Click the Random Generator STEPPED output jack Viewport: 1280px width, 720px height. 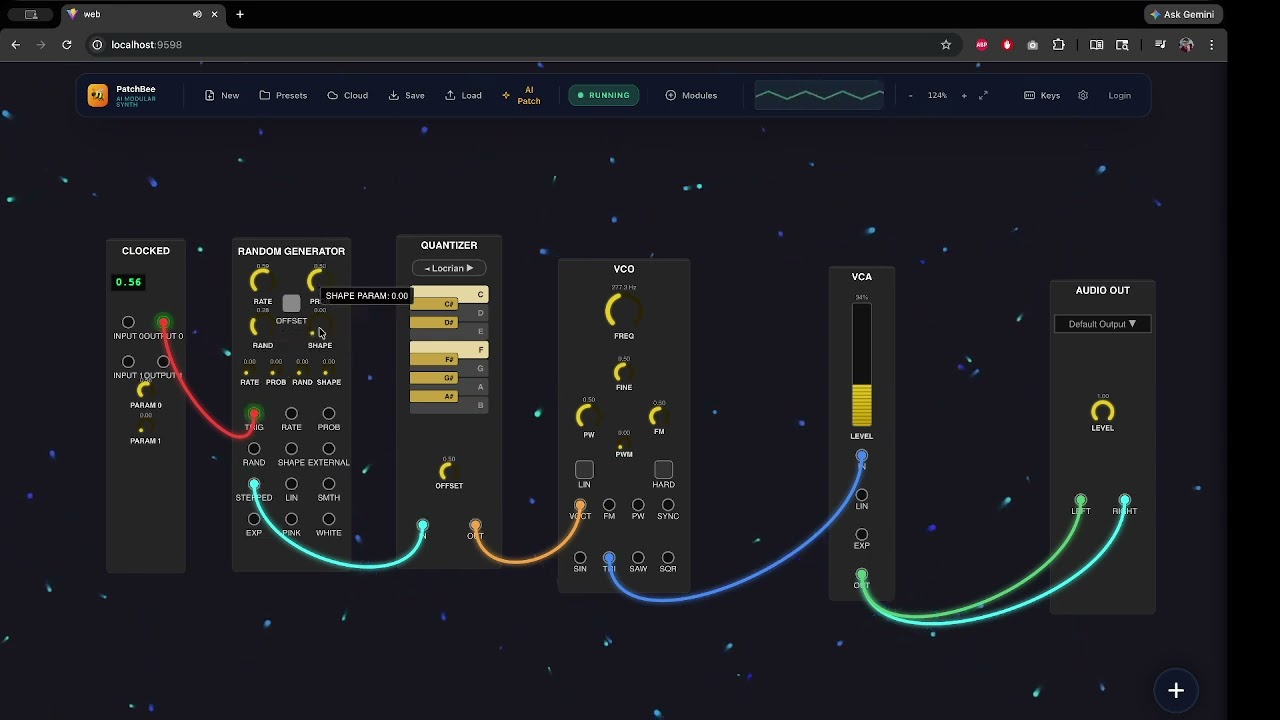254,484
